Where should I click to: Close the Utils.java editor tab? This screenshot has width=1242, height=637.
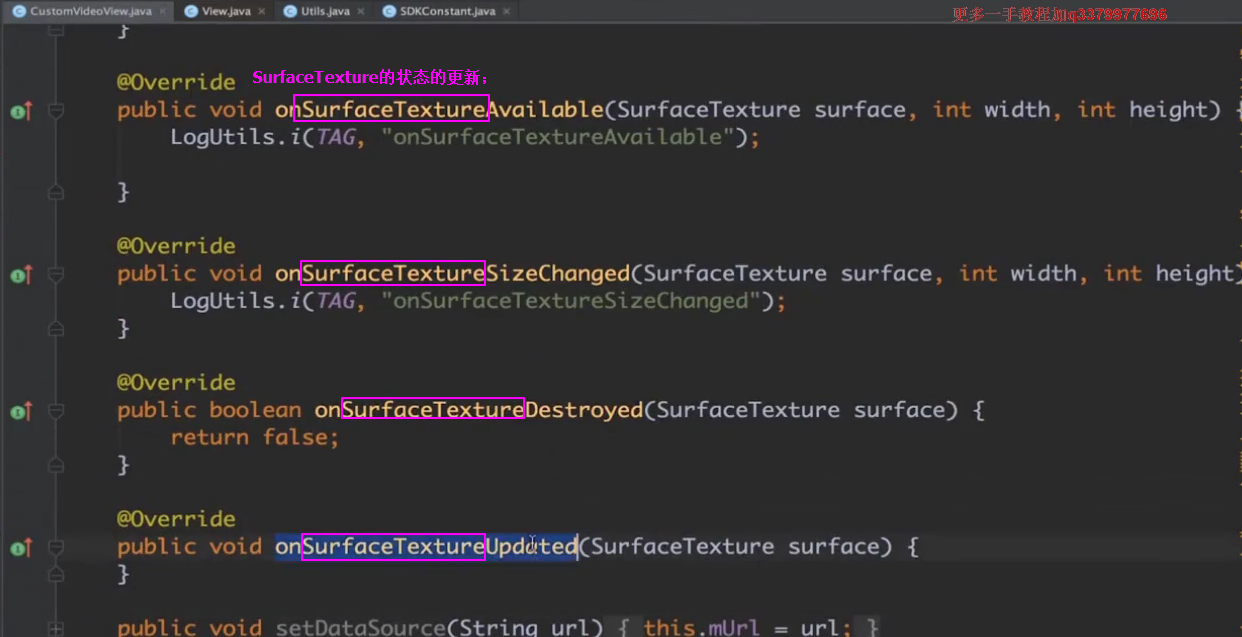point(360,11)
